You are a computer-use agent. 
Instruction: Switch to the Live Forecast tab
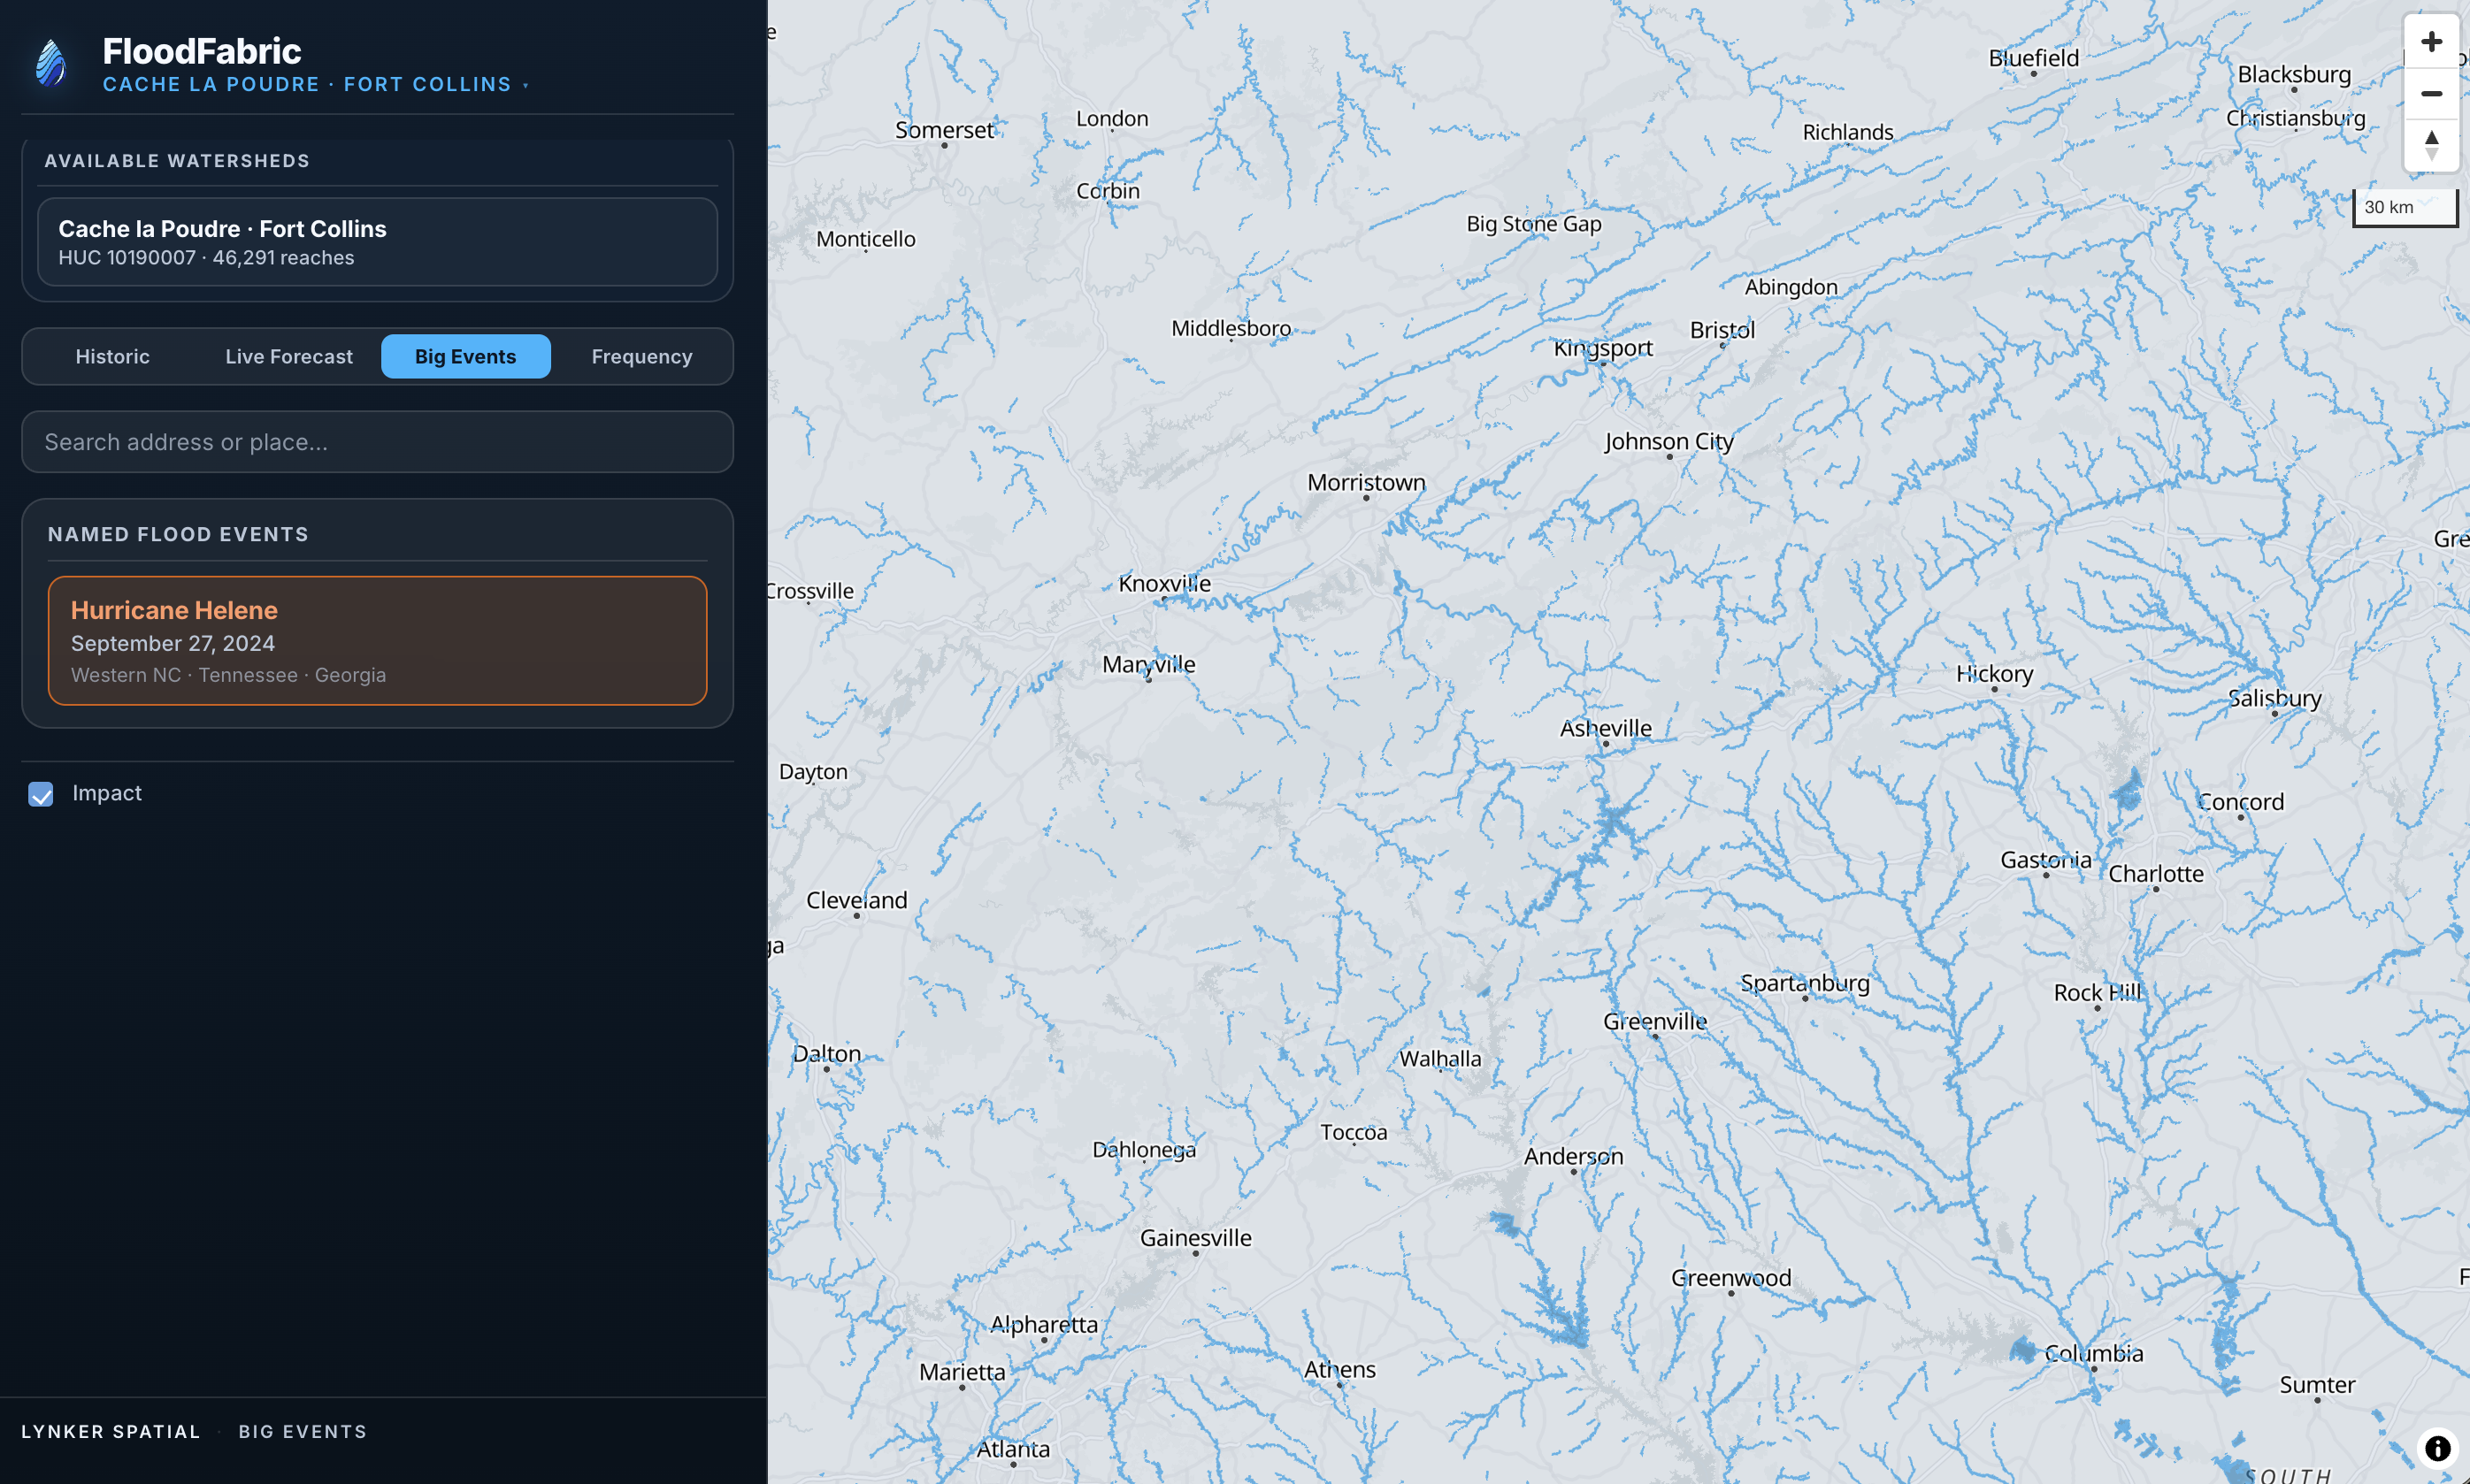coord(289,356)
